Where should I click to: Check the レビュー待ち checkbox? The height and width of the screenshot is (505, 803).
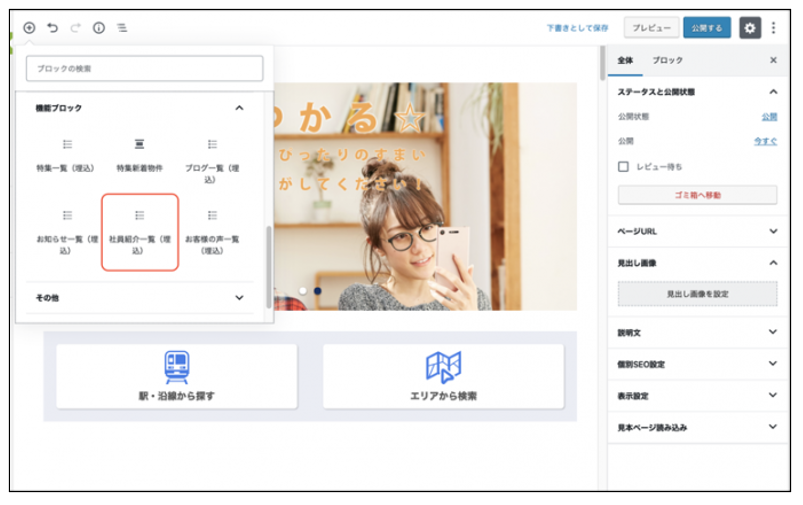(x=624, y=166)
